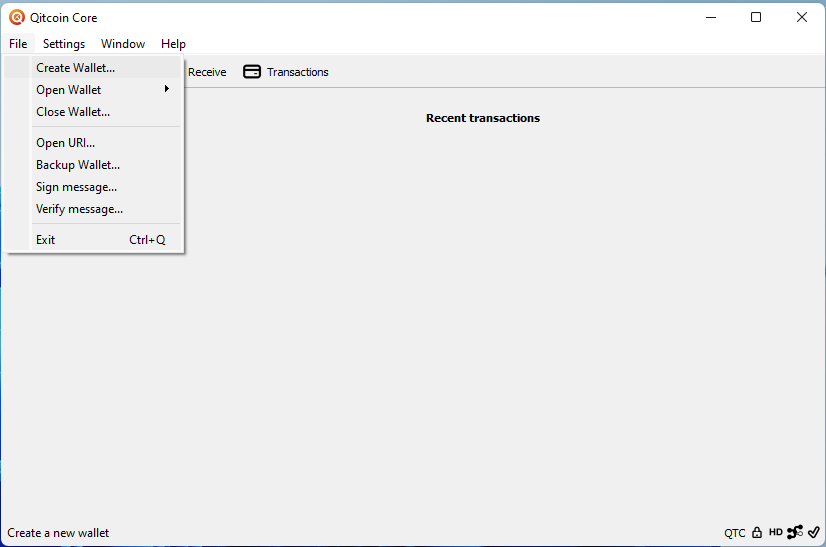Click the HD wallet indicator in status bar
Image resolution: width=826 pixels, height=547 pixels.
pos(775,532)
